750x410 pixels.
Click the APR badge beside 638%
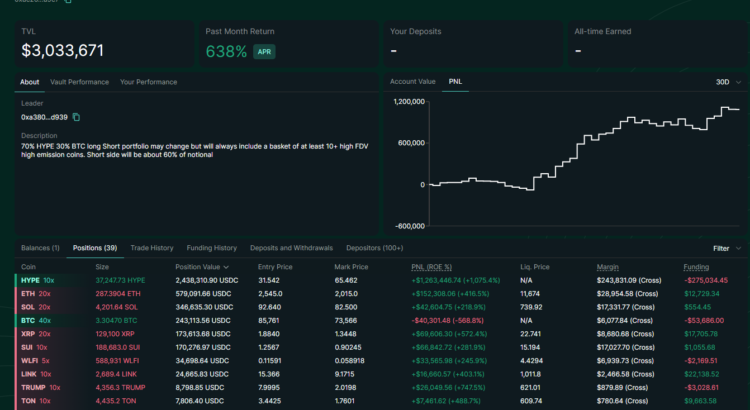(x=264, y=52)
